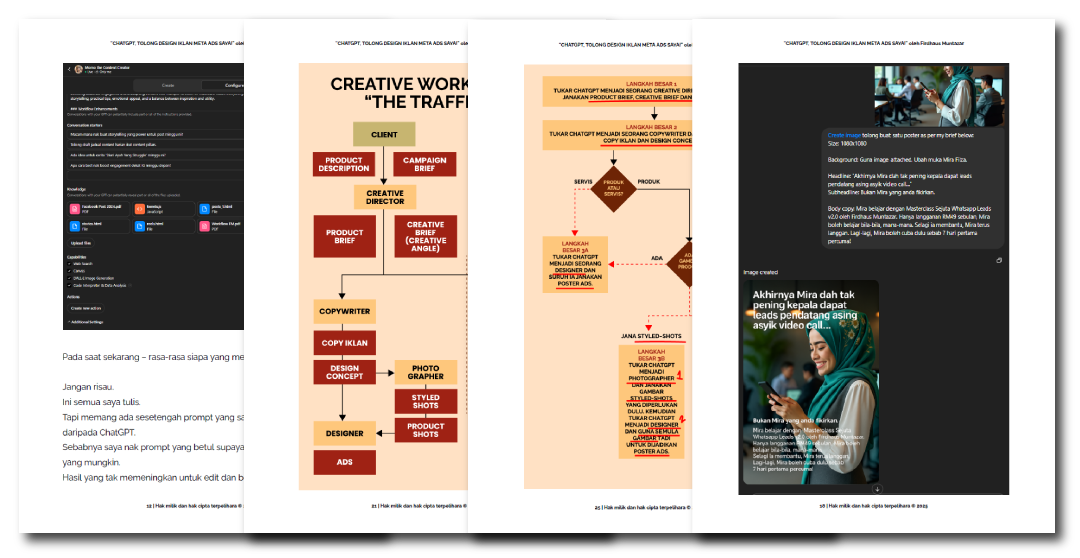Click the CLIENT box in workflow chart
1080x558 pixels.
tap(384, 134)
